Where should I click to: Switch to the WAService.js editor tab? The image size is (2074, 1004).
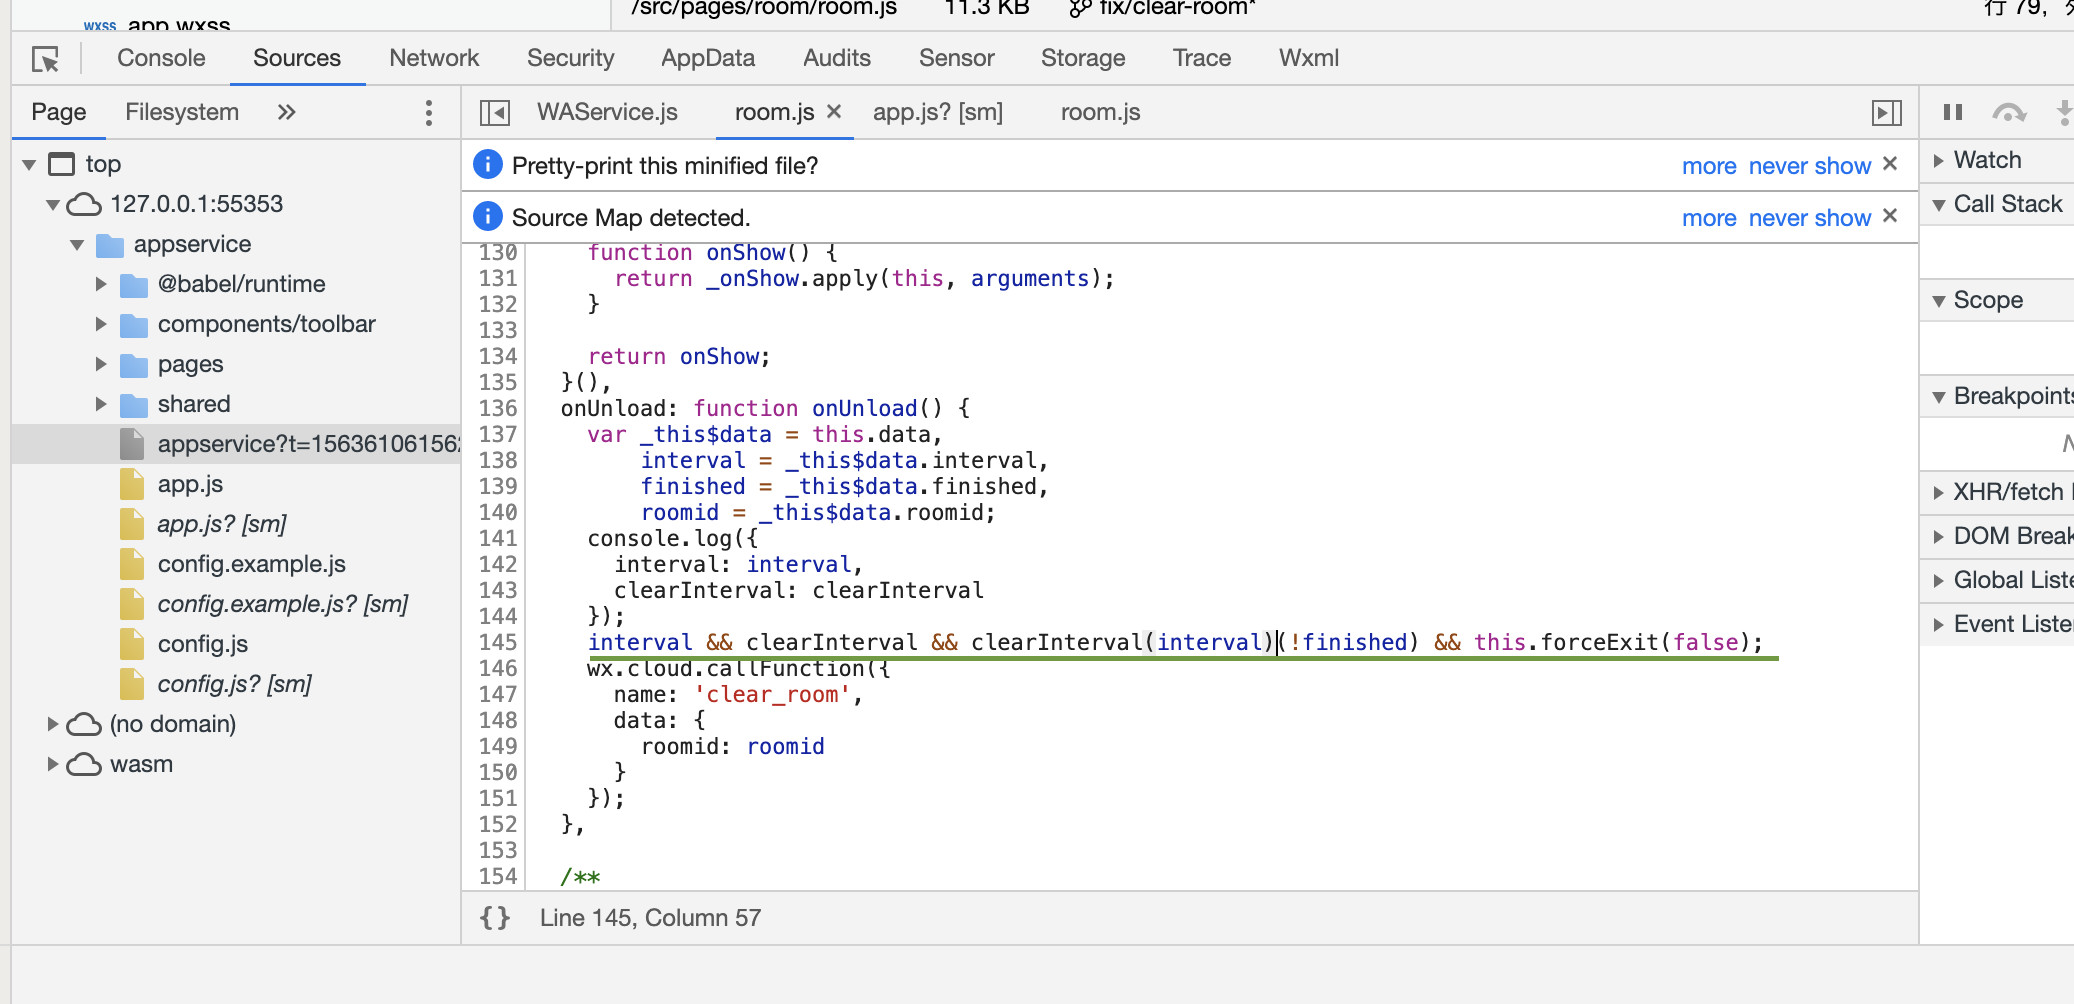tap(607, 112)
